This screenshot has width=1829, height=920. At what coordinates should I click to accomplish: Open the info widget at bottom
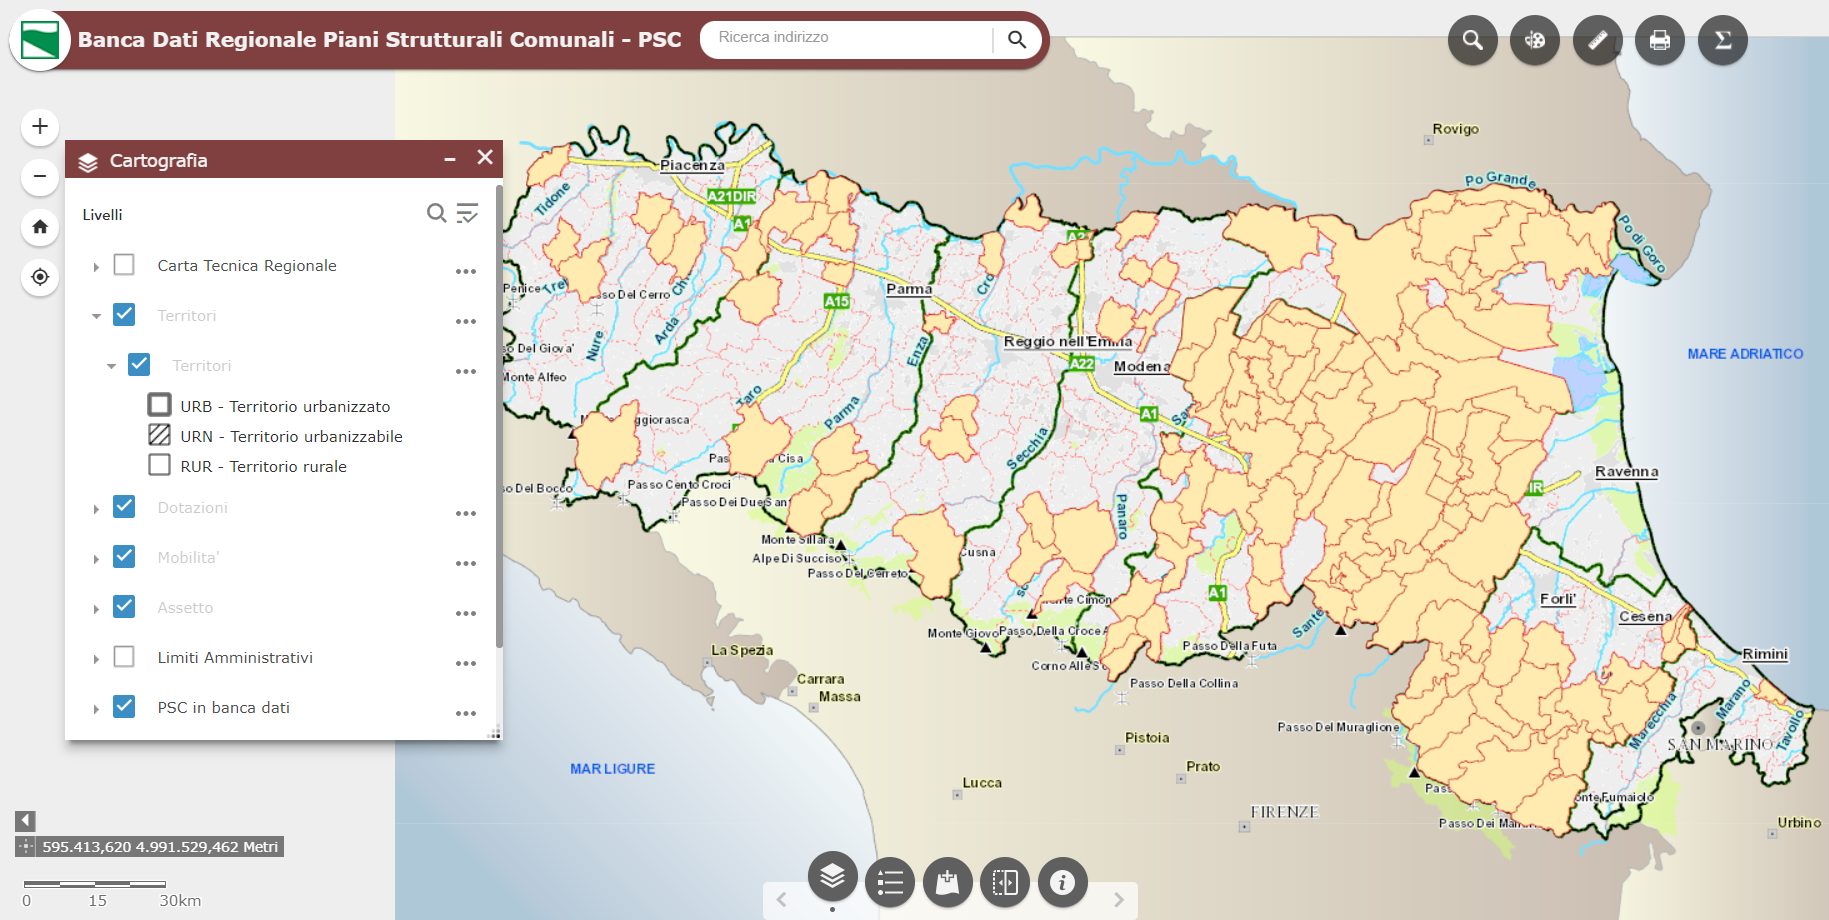(1063, 882)
